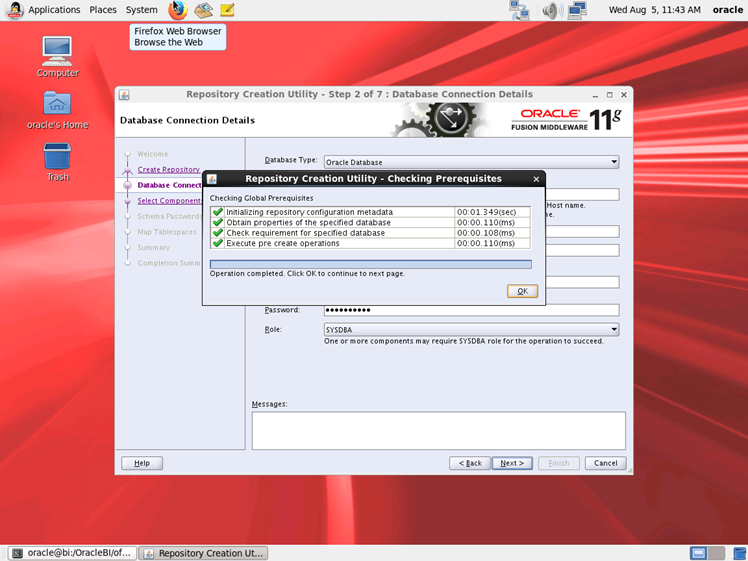Switch to Repository Creation Utility taskbar item
748x561 pixels.
203,553
